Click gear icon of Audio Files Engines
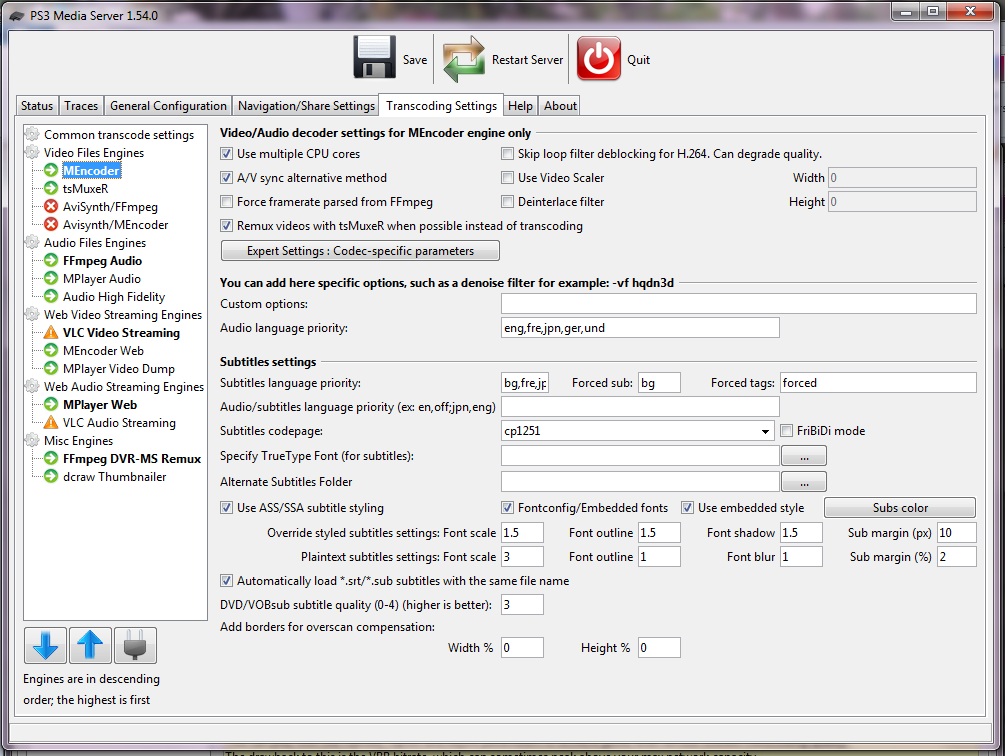The width and height of the screenshot is (1008, 756). coord(32,242)
